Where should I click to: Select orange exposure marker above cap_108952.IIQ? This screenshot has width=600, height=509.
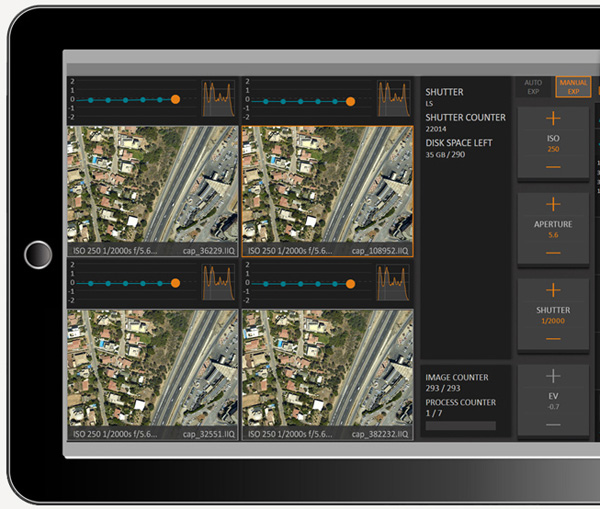point(350,101)
